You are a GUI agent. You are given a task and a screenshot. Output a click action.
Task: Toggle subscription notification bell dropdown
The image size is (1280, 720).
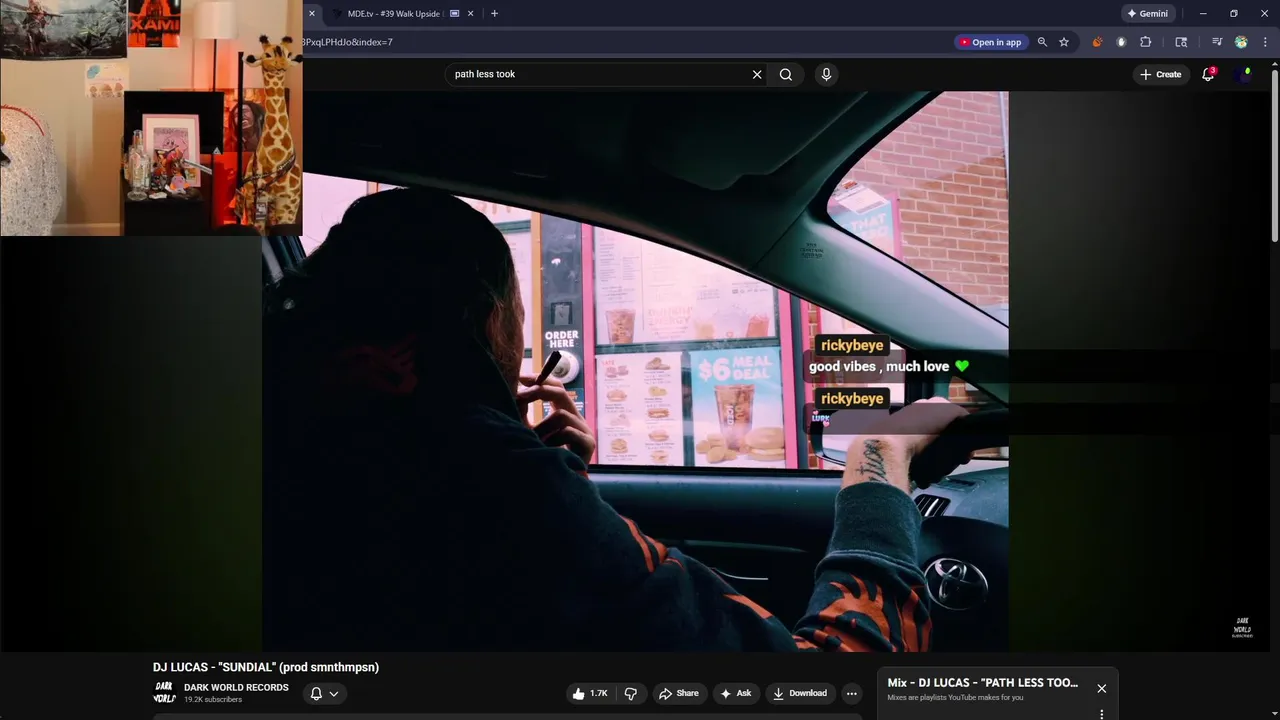click(x=324, y=693)
